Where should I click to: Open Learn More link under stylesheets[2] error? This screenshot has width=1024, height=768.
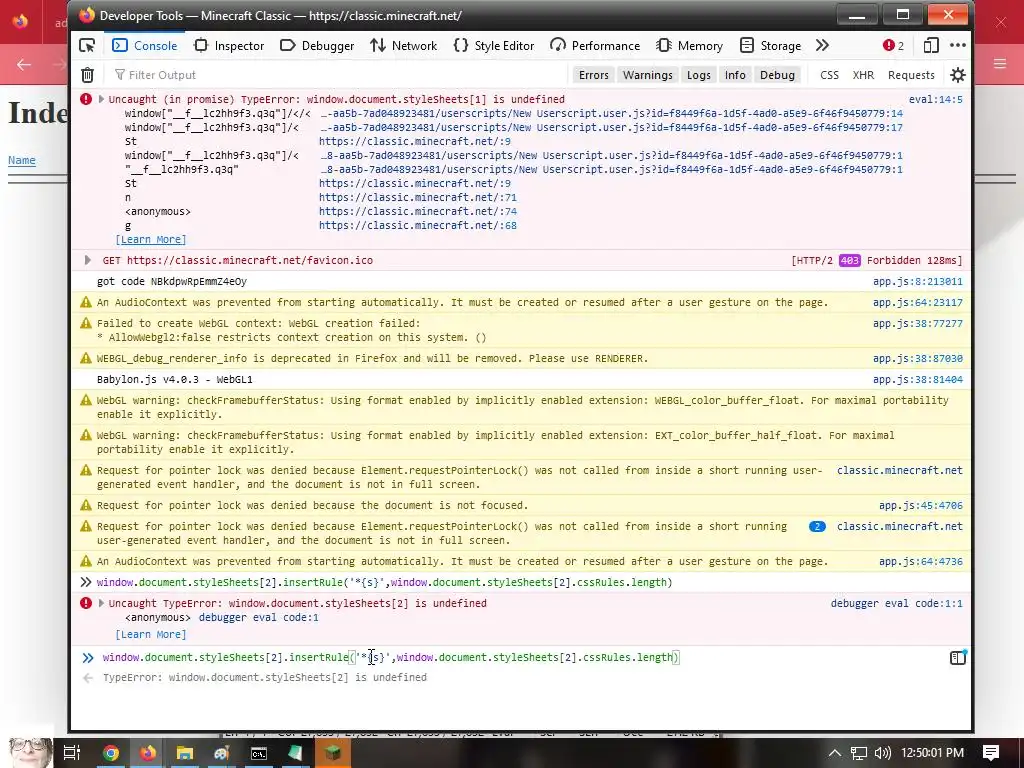(151, 635)
